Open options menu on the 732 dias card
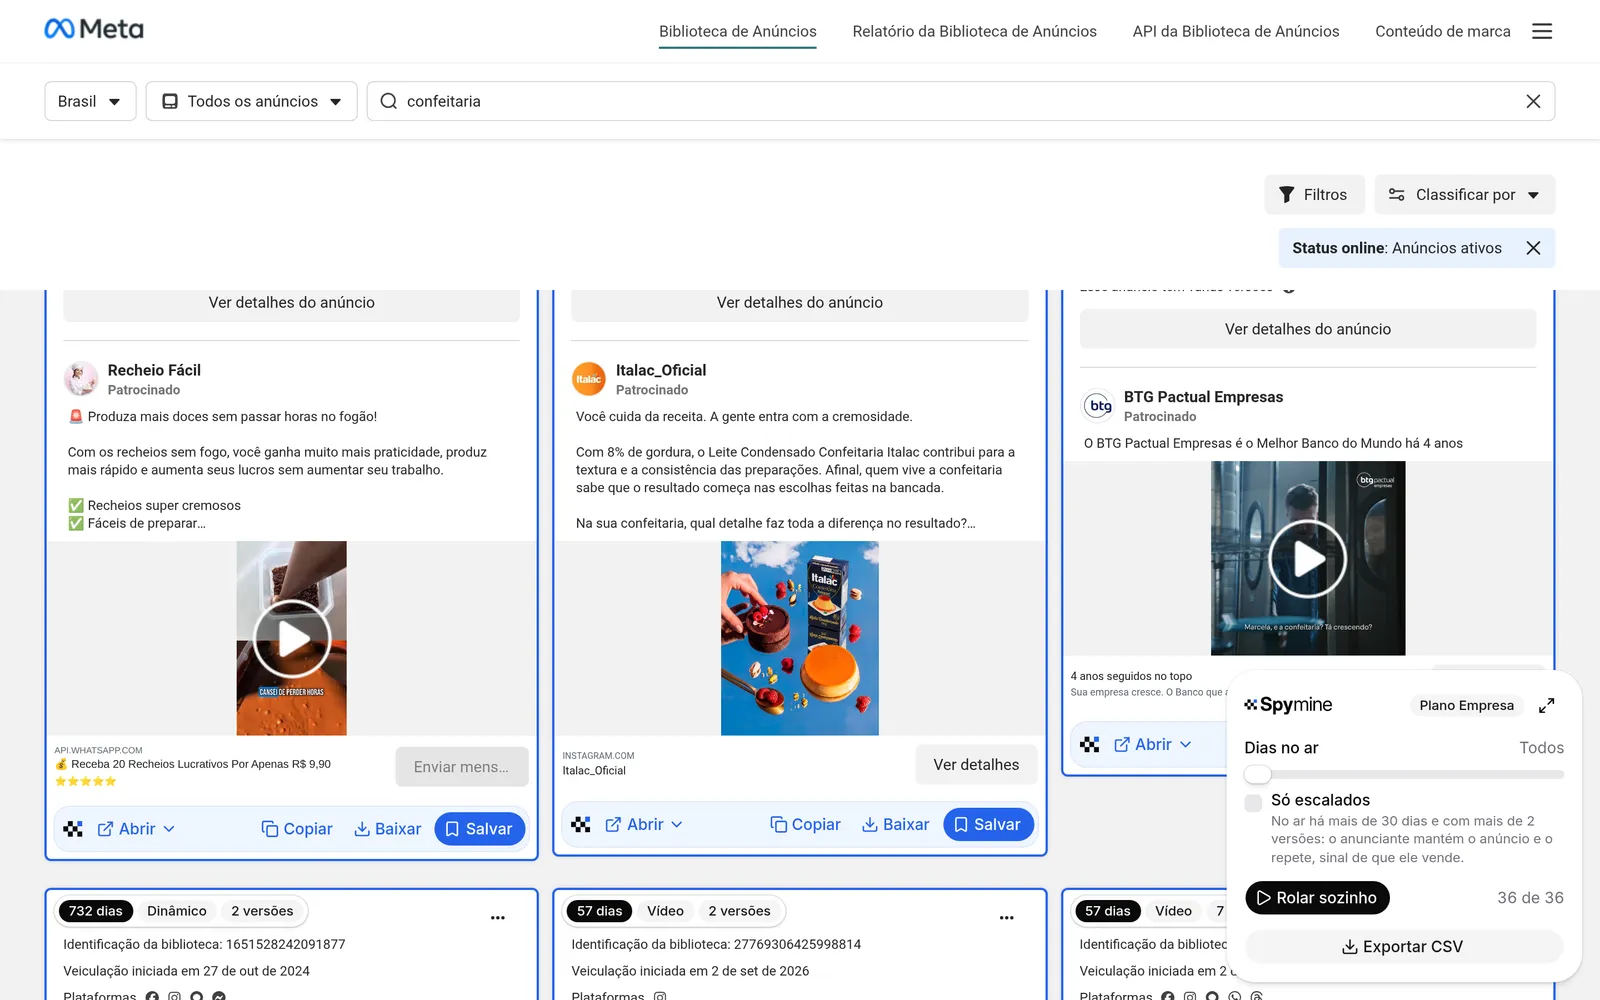1600x1000 pixels. click(x=498, y=918)
